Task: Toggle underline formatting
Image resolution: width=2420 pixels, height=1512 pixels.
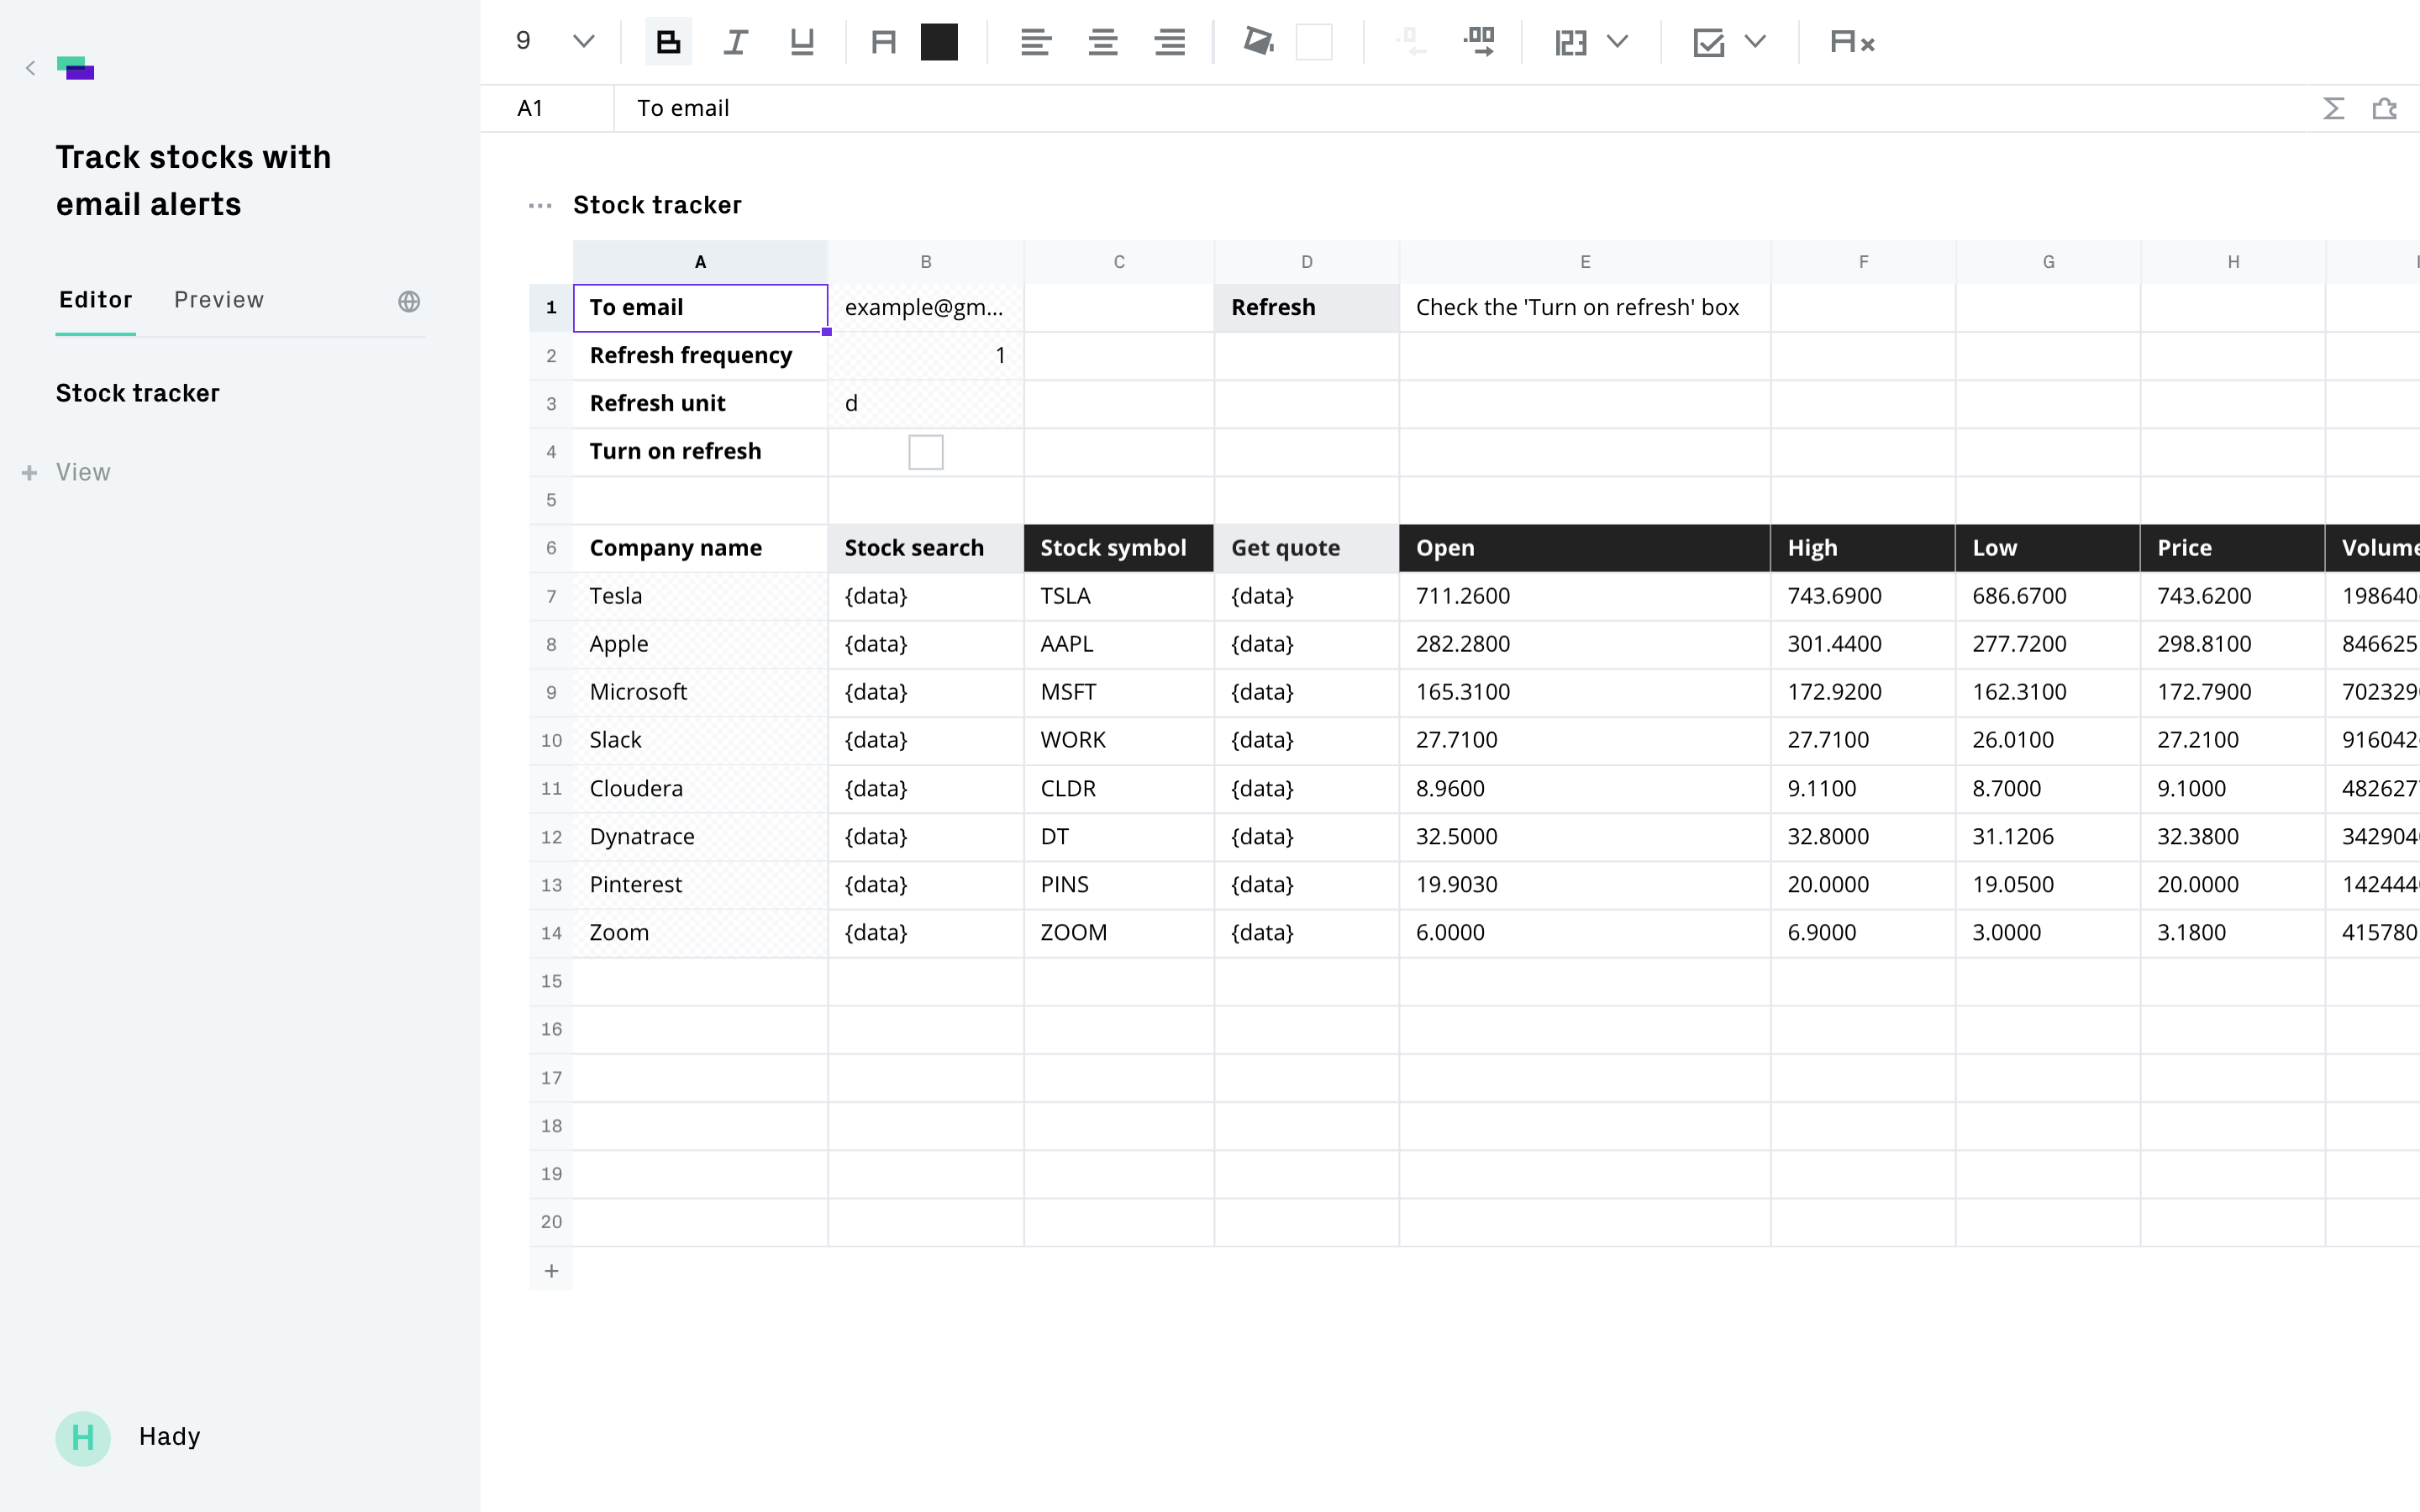Action: click(x=802, y=42)
